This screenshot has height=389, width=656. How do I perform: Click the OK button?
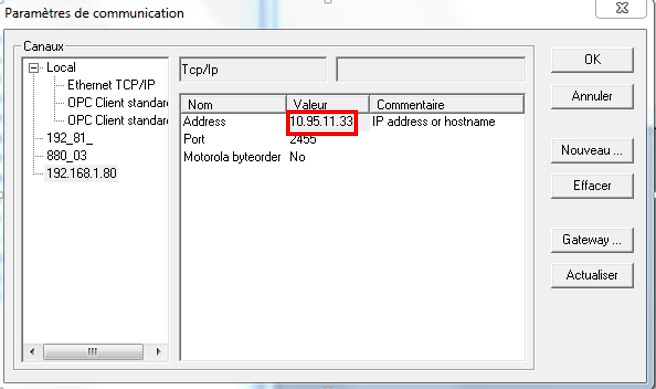(x=592, y=60)
